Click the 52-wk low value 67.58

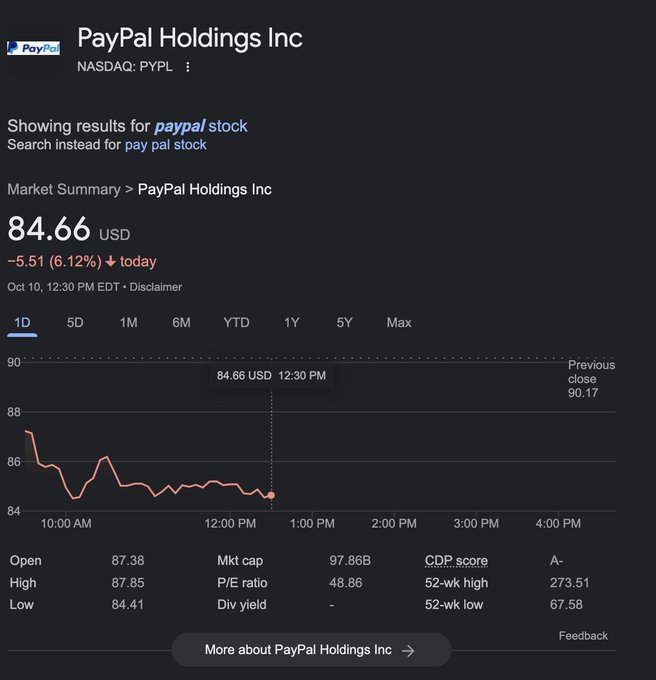566,605
